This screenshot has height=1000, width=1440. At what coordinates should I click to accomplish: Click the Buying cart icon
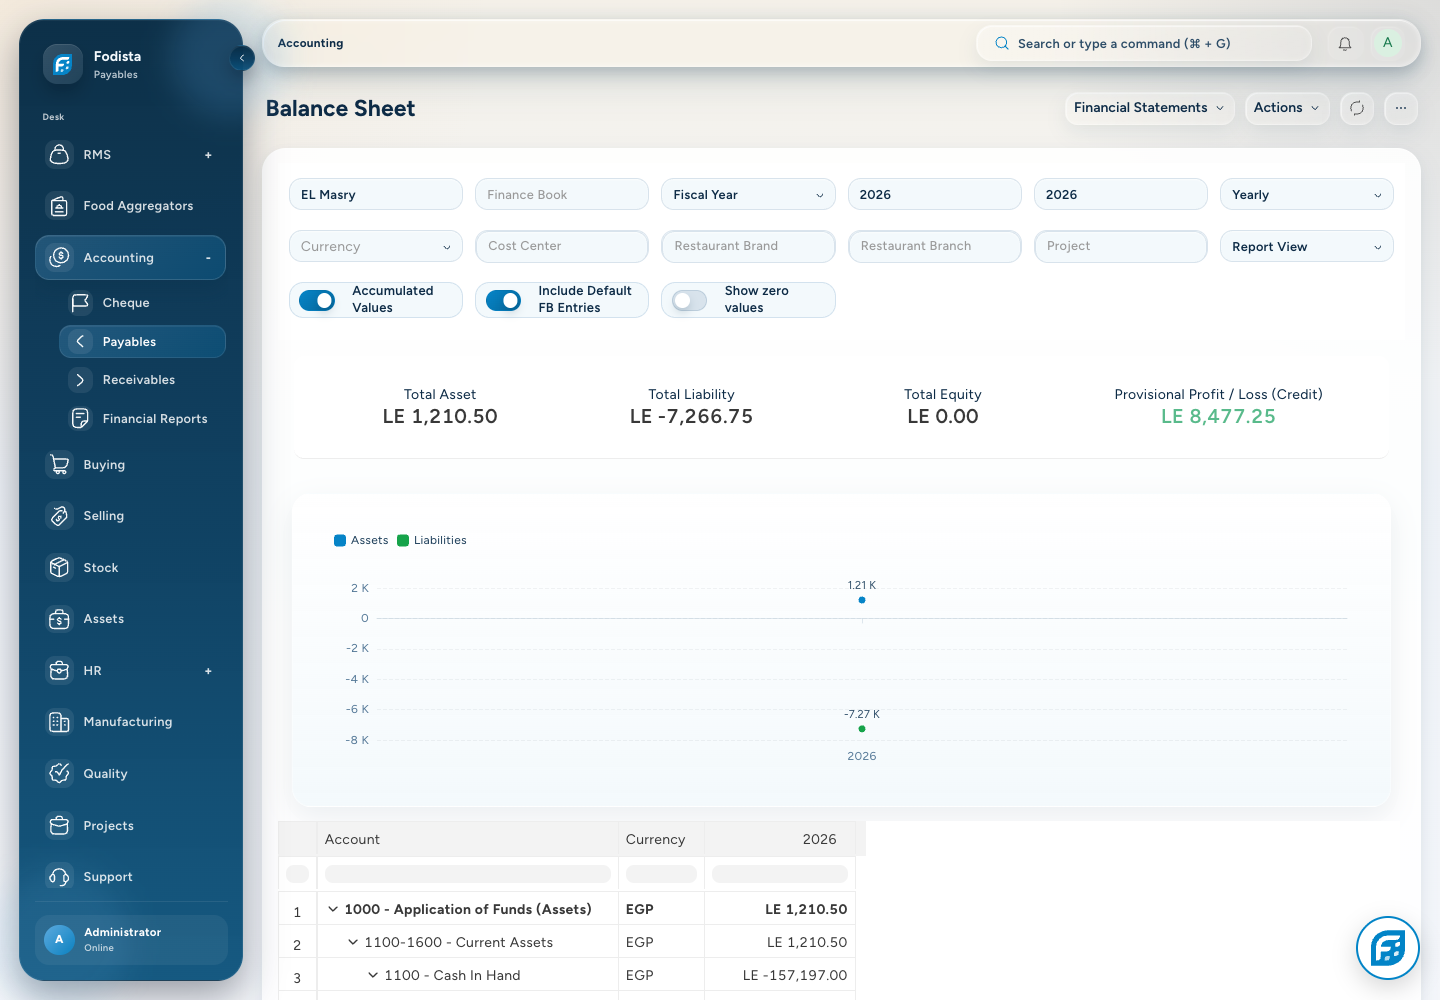coord(60,465)
